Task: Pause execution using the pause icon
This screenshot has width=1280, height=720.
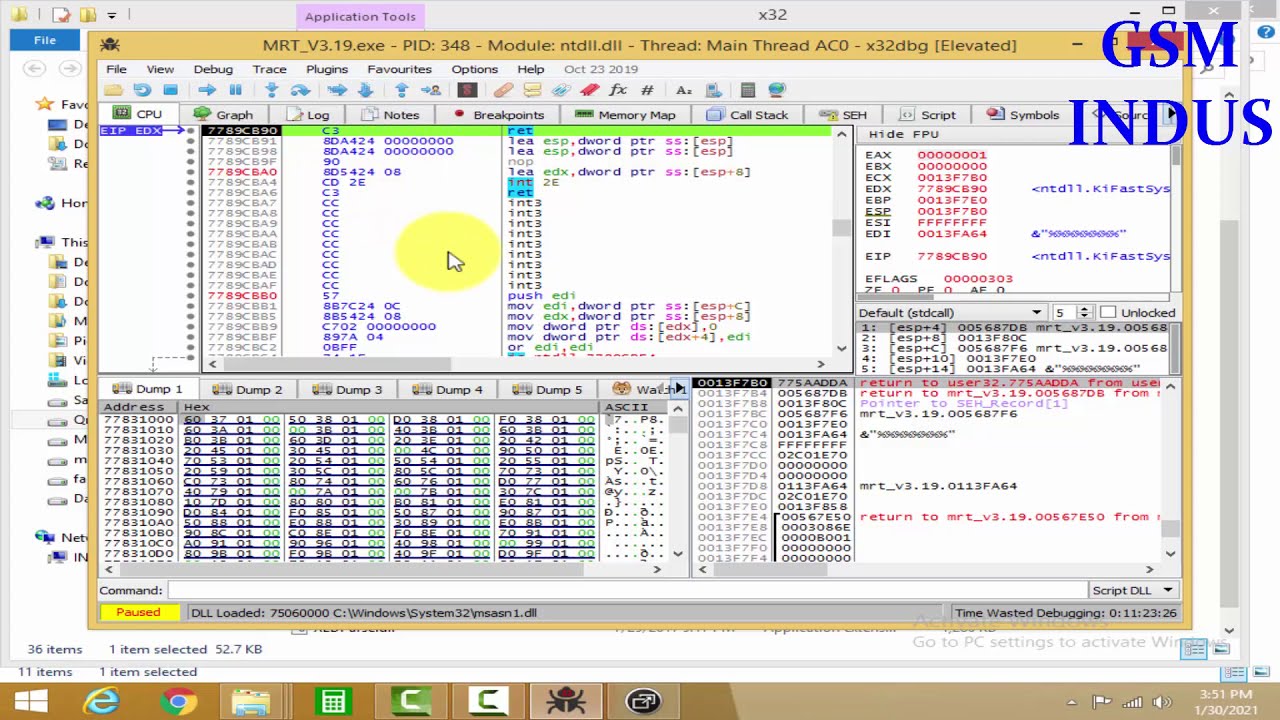Action: (x=235, y=90)
